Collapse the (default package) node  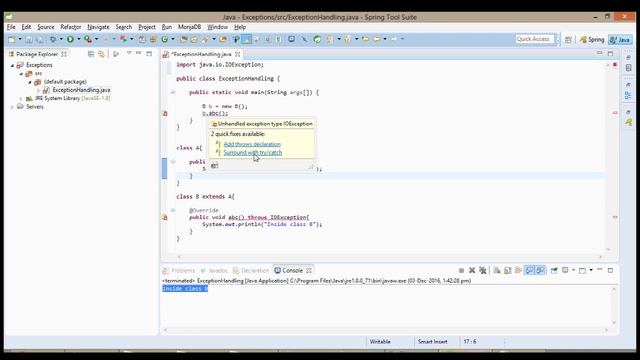coord(30,82)
